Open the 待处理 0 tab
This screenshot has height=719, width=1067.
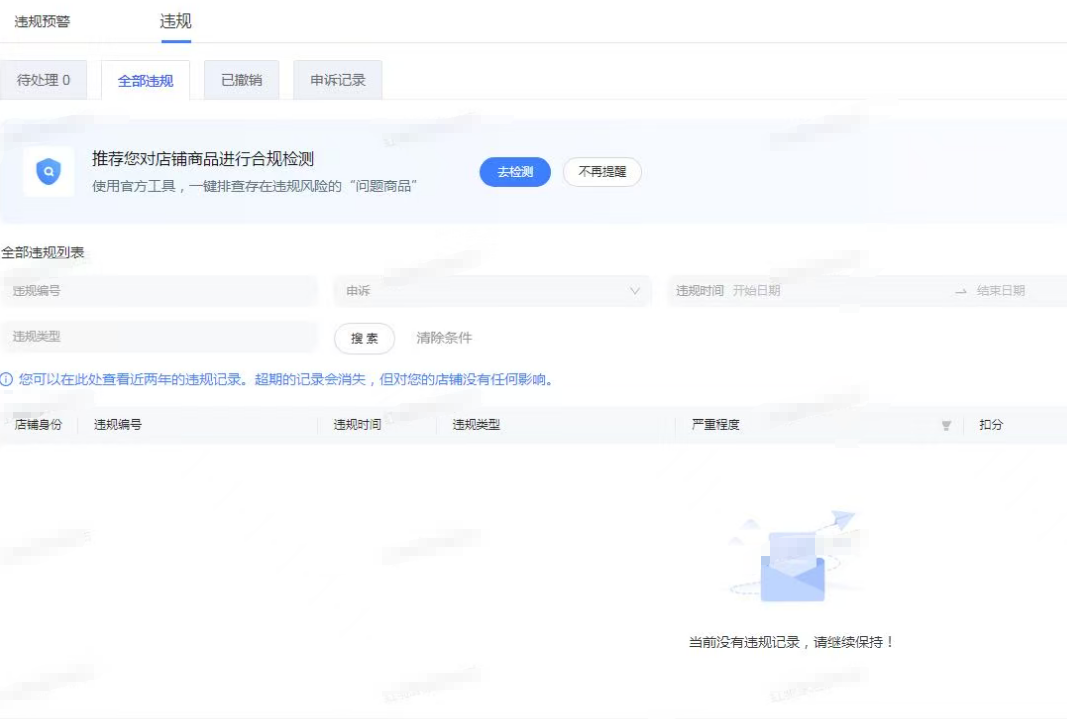point(43,80)
